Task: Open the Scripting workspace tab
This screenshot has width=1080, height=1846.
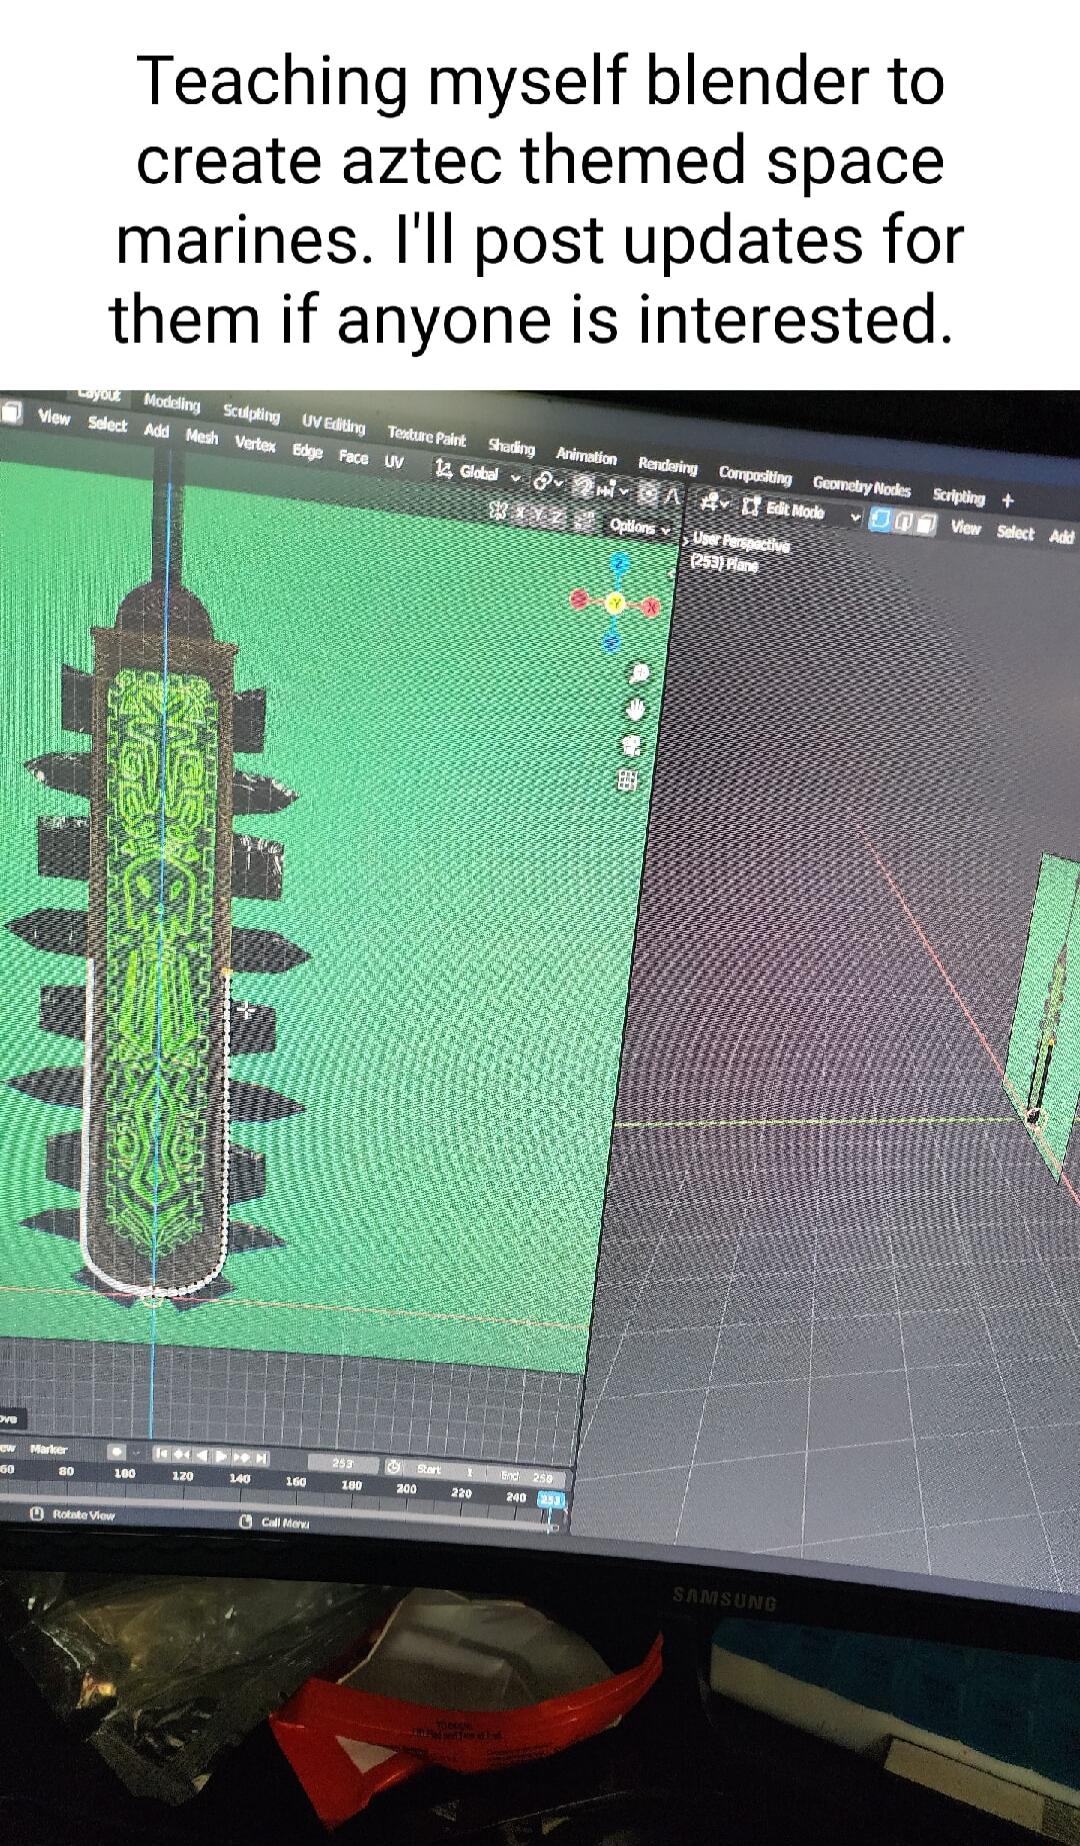Action: (x=958, y=497)
